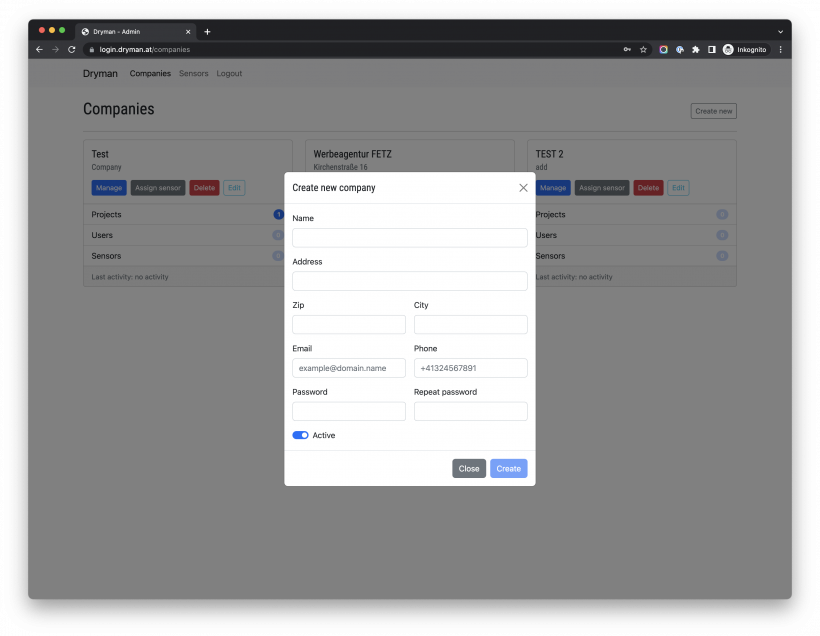Open the browser side panel icon
The width and height of the screenshot is (820, 636).
point(711,49)
